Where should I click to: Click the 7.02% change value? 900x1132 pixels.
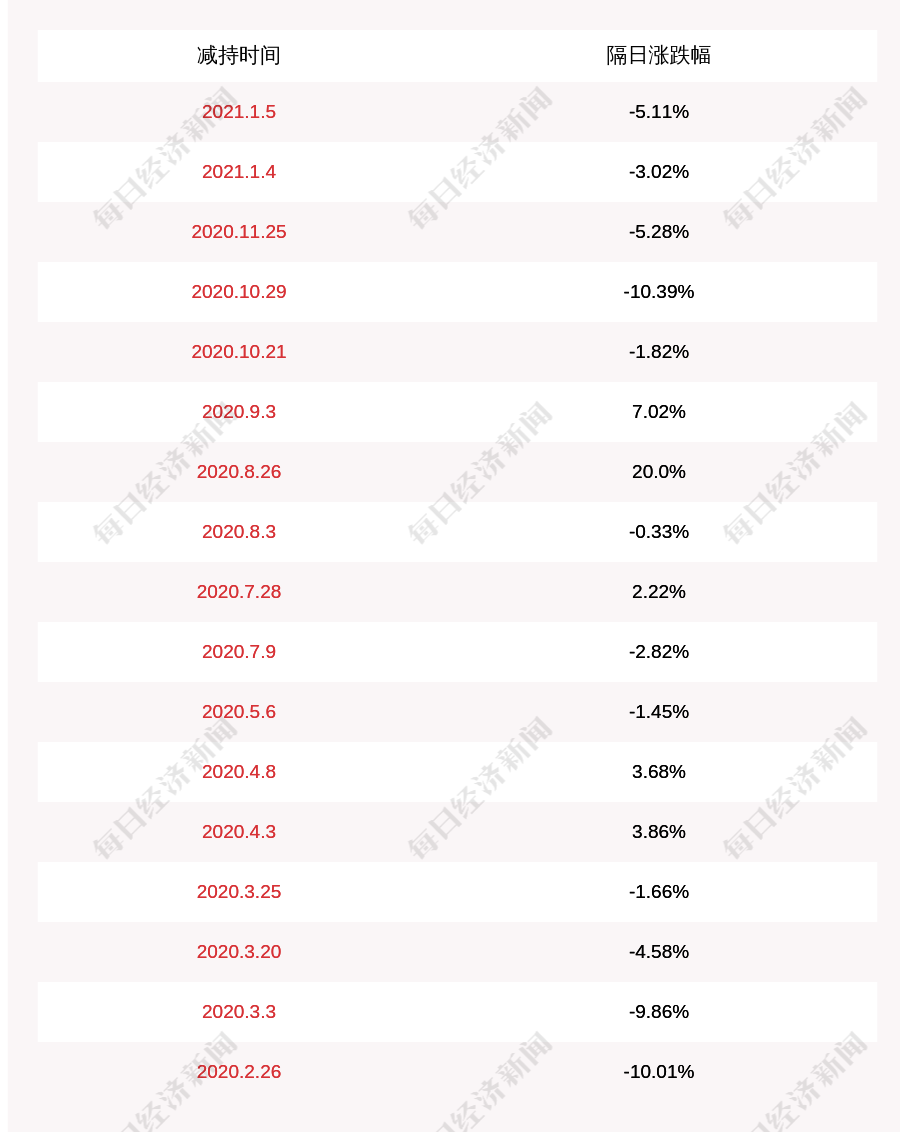tap(658, 412)
